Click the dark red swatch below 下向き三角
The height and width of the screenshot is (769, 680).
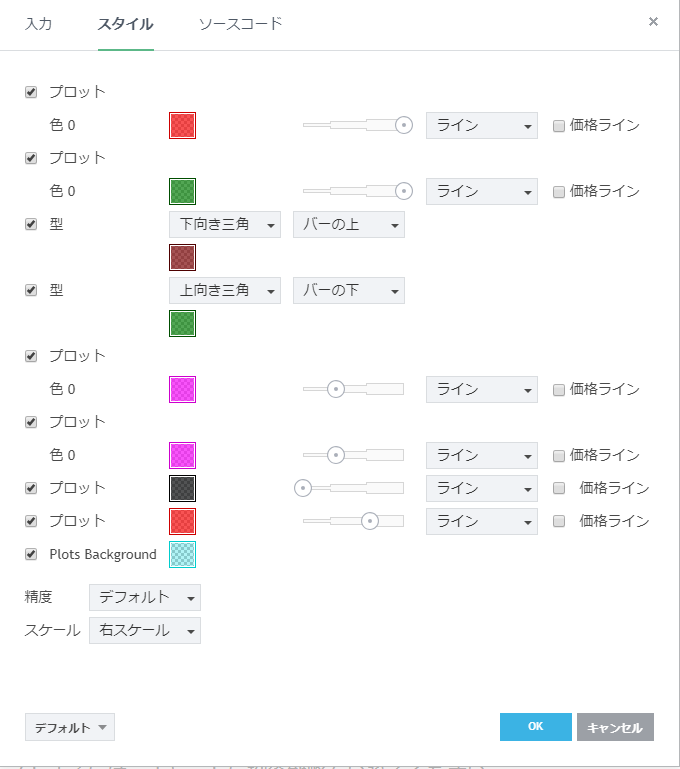click(x=182, y=258)
